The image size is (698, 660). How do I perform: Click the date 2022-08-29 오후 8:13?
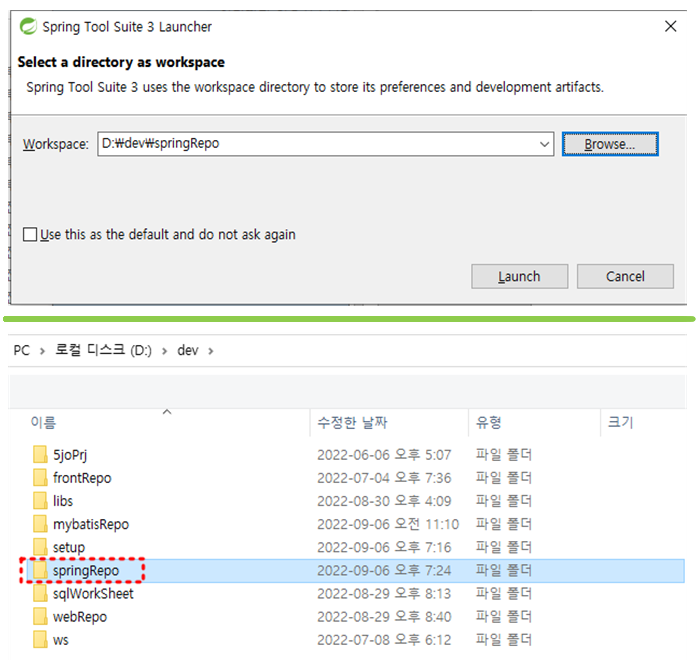pyautogui.click(x=384, y=594)
